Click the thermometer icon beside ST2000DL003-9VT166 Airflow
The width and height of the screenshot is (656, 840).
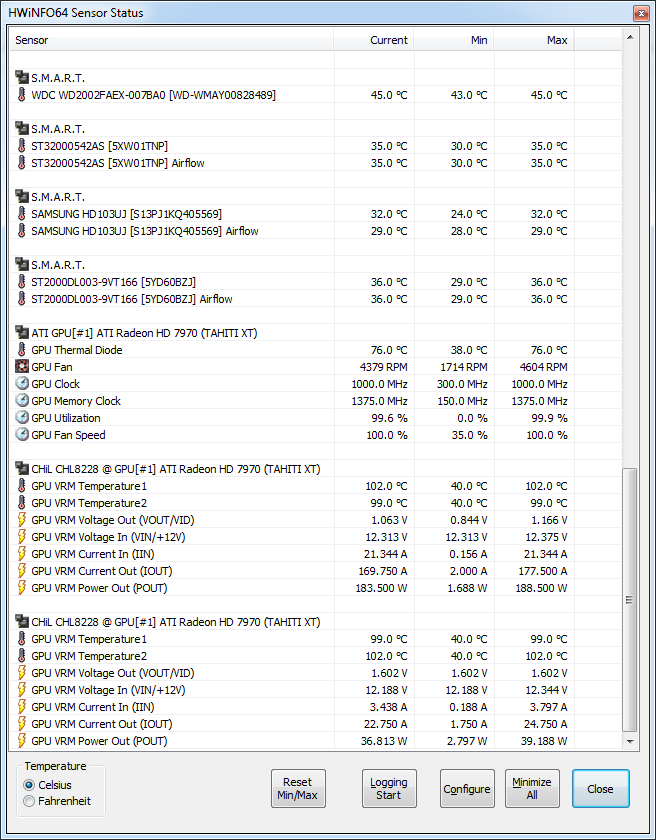pos(21,299)
